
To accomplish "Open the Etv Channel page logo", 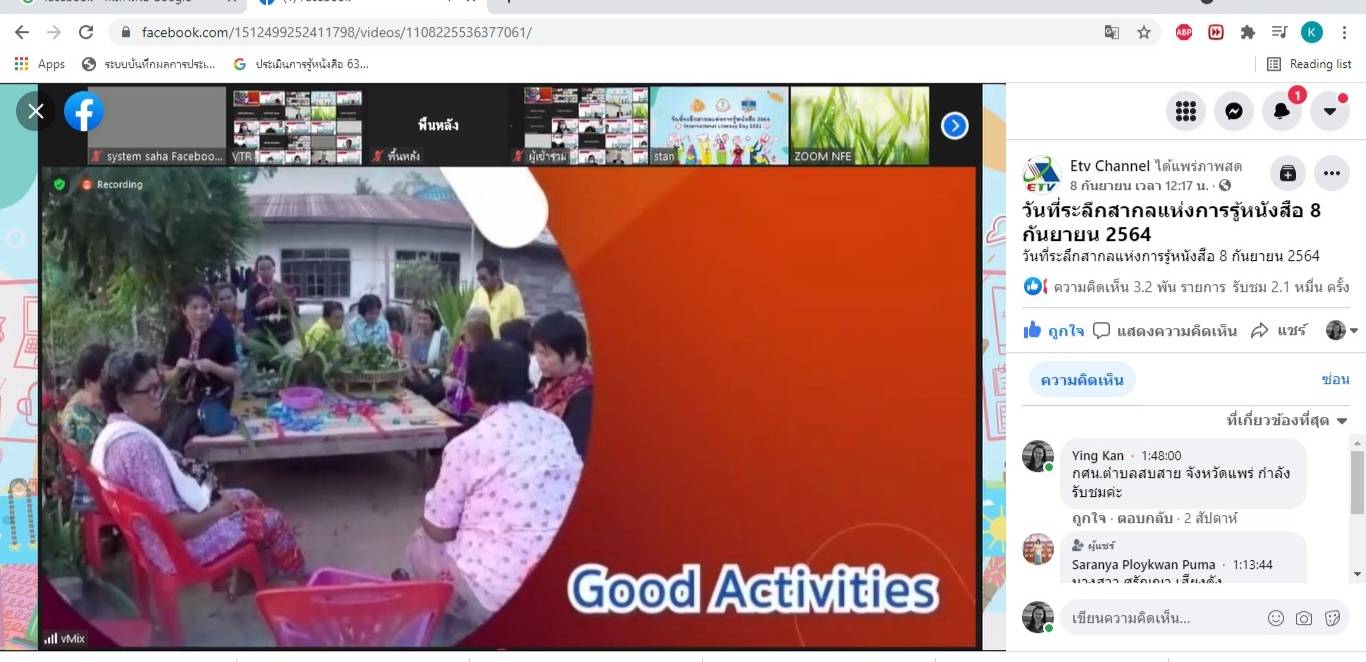I will (x=1041, y=174).
